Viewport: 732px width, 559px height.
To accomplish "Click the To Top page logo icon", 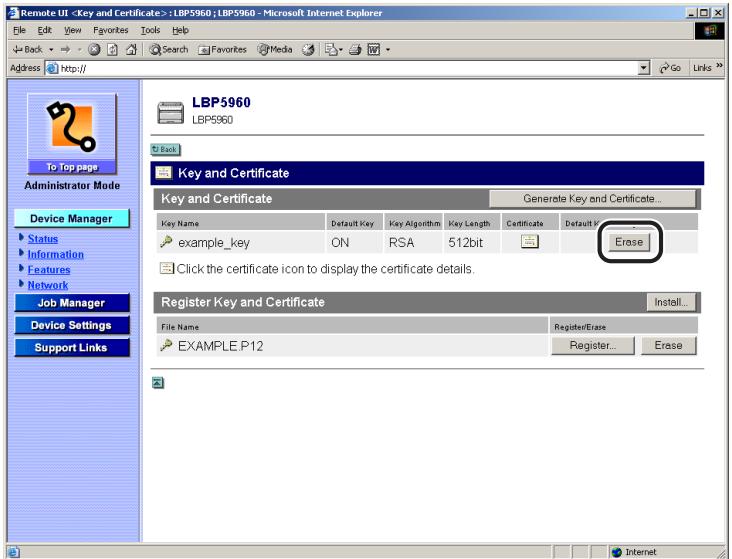I will coord(72,133).
